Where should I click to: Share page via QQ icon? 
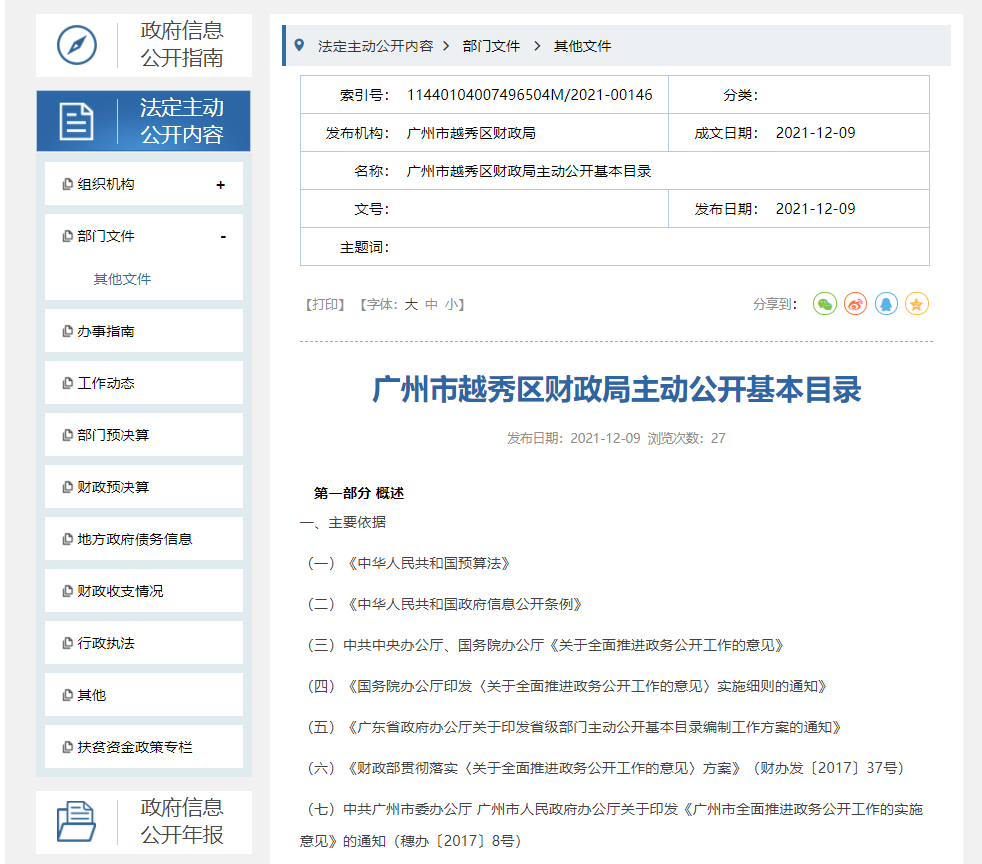886,304
